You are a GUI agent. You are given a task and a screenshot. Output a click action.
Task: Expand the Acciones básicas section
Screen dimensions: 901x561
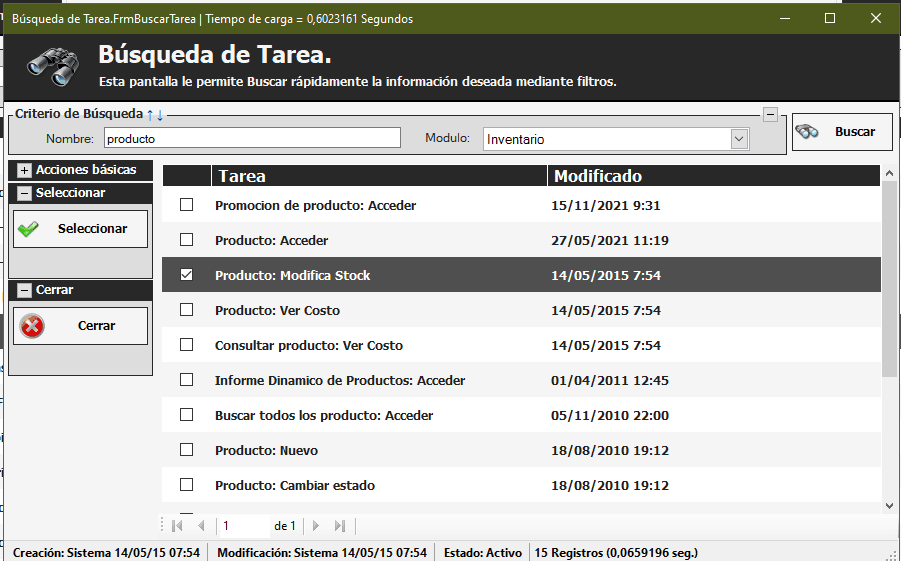tap(24, 170)
